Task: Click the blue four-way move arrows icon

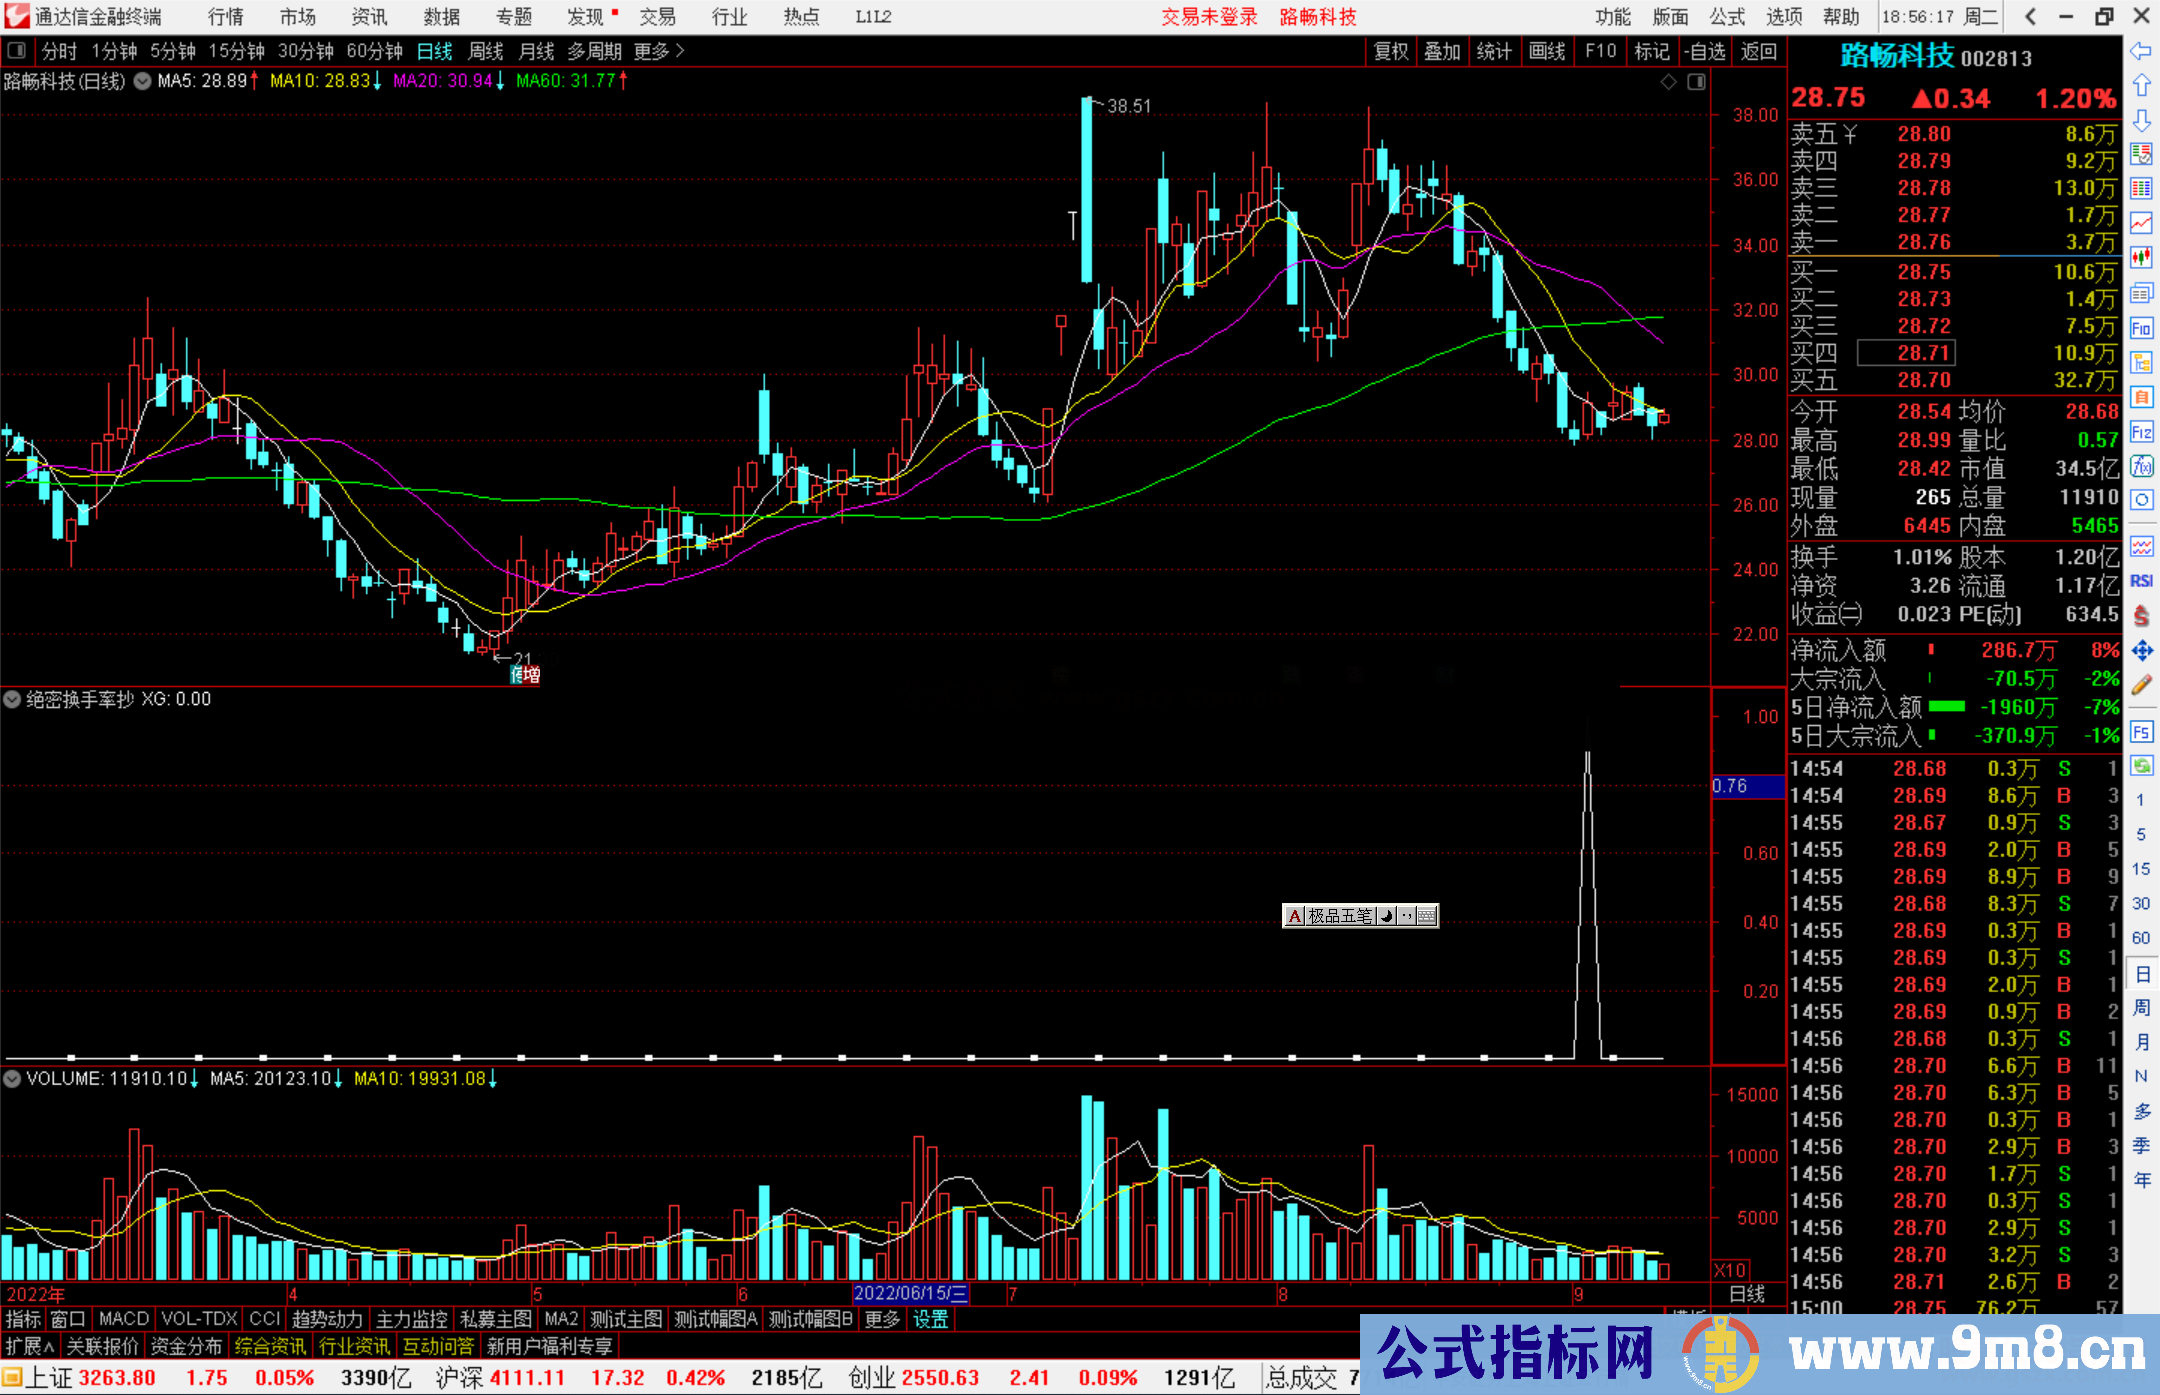Action: 2141,651
